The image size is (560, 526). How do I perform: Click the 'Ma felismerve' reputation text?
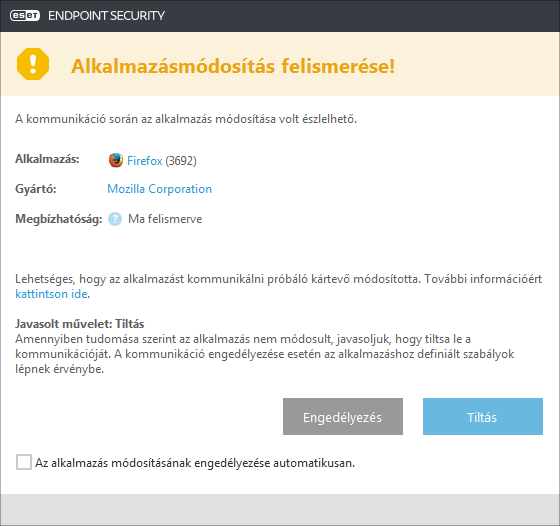pos(165,219)
